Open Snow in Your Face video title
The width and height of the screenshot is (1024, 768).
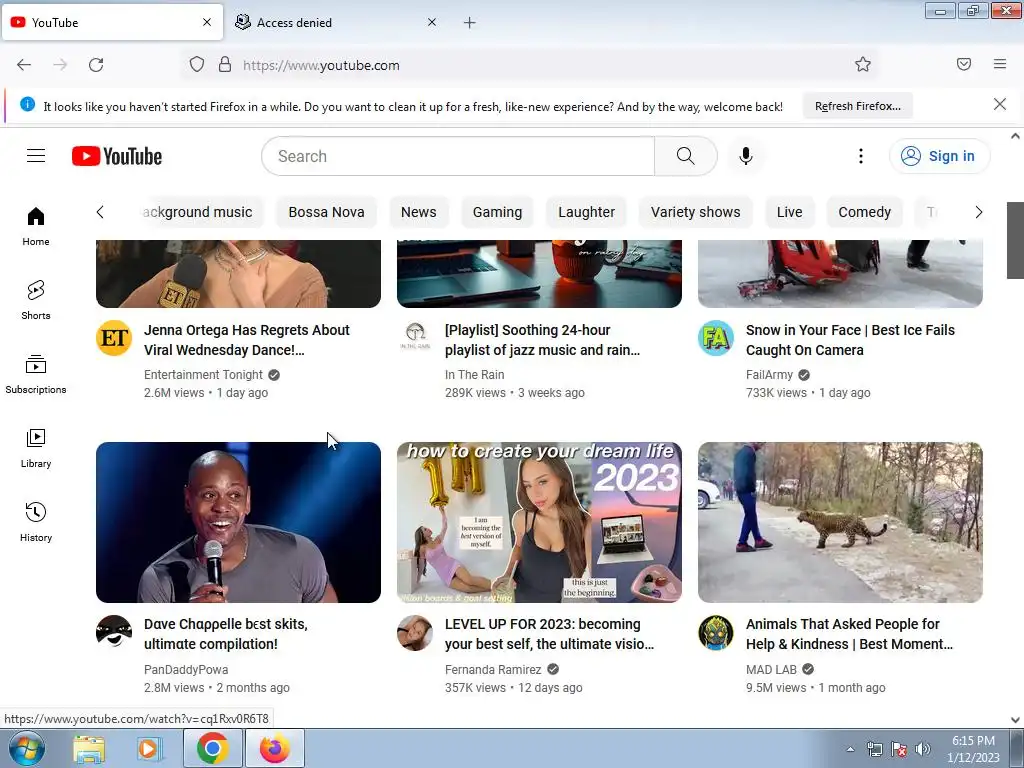[x=850, y=340]
